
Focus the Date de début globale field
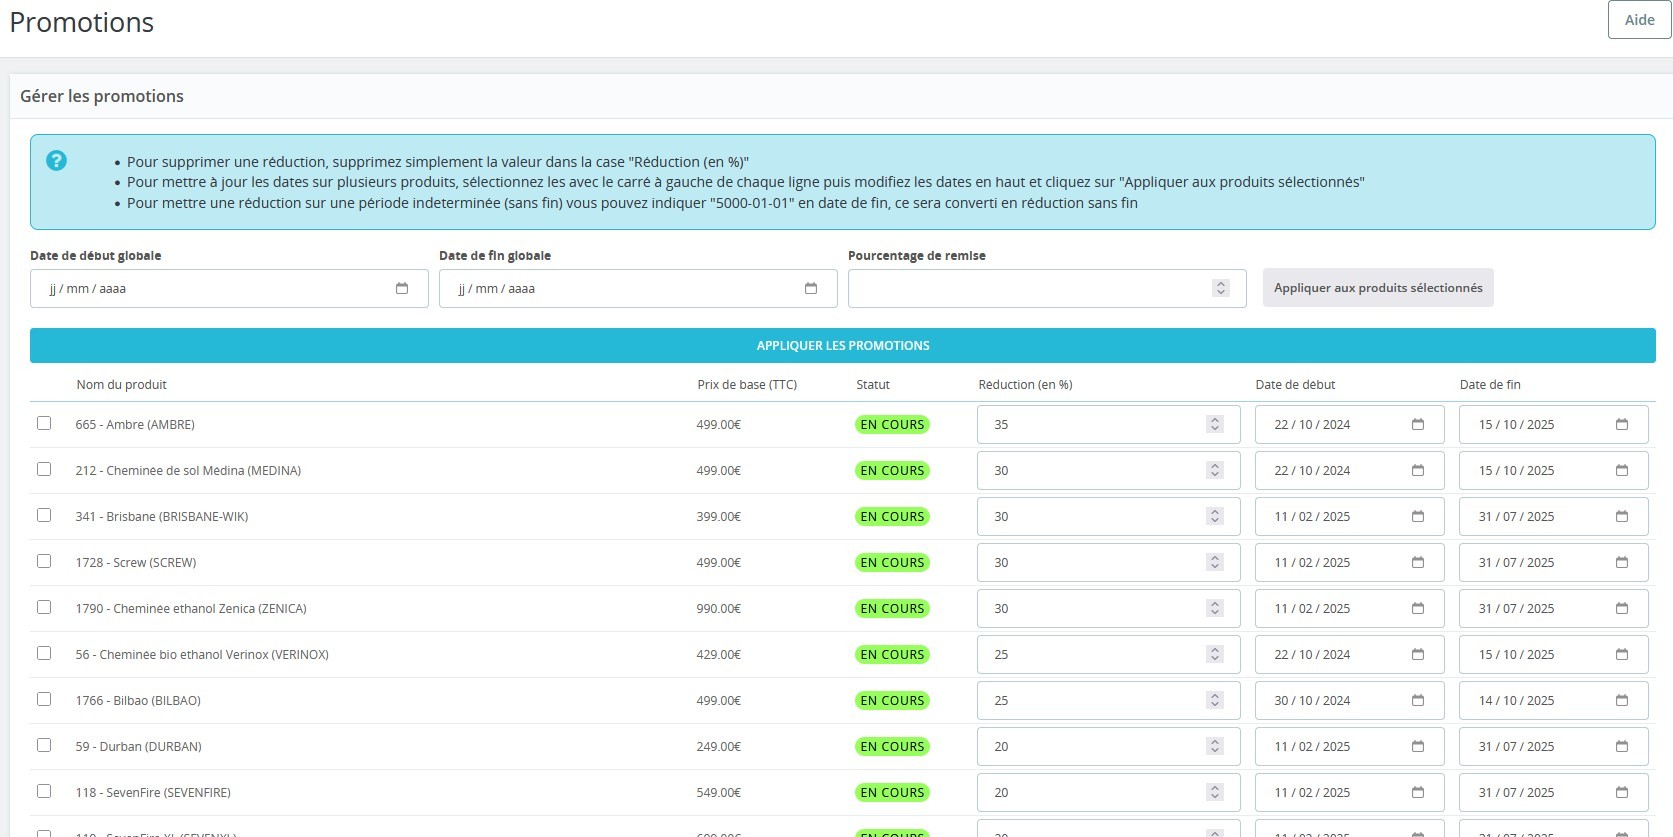coord(229,288)
